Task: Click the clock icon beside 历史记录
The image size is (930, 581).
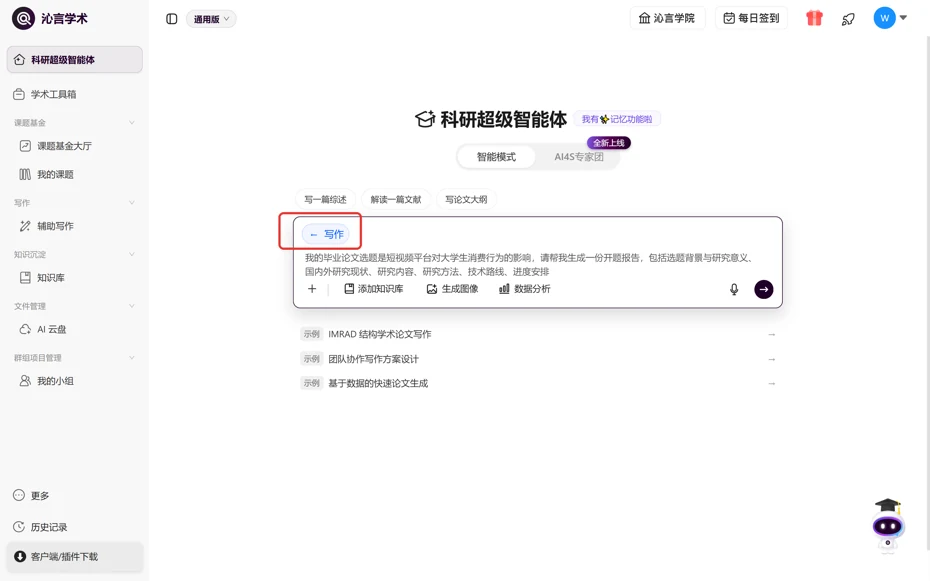Action: 19,526
